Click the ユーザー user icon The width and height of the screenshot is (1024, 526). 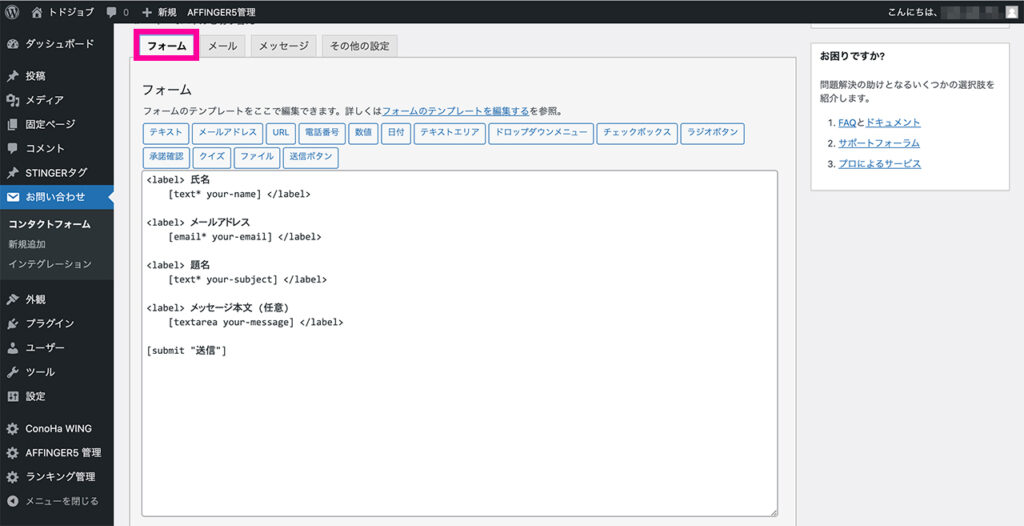pyautogui.click(x=12, y=348)
